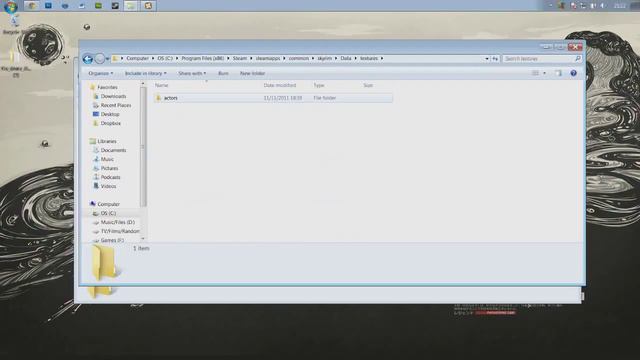Open Steam from the taskbar
This screenshot has width=640, height=360.
click(x=115, y=6)
